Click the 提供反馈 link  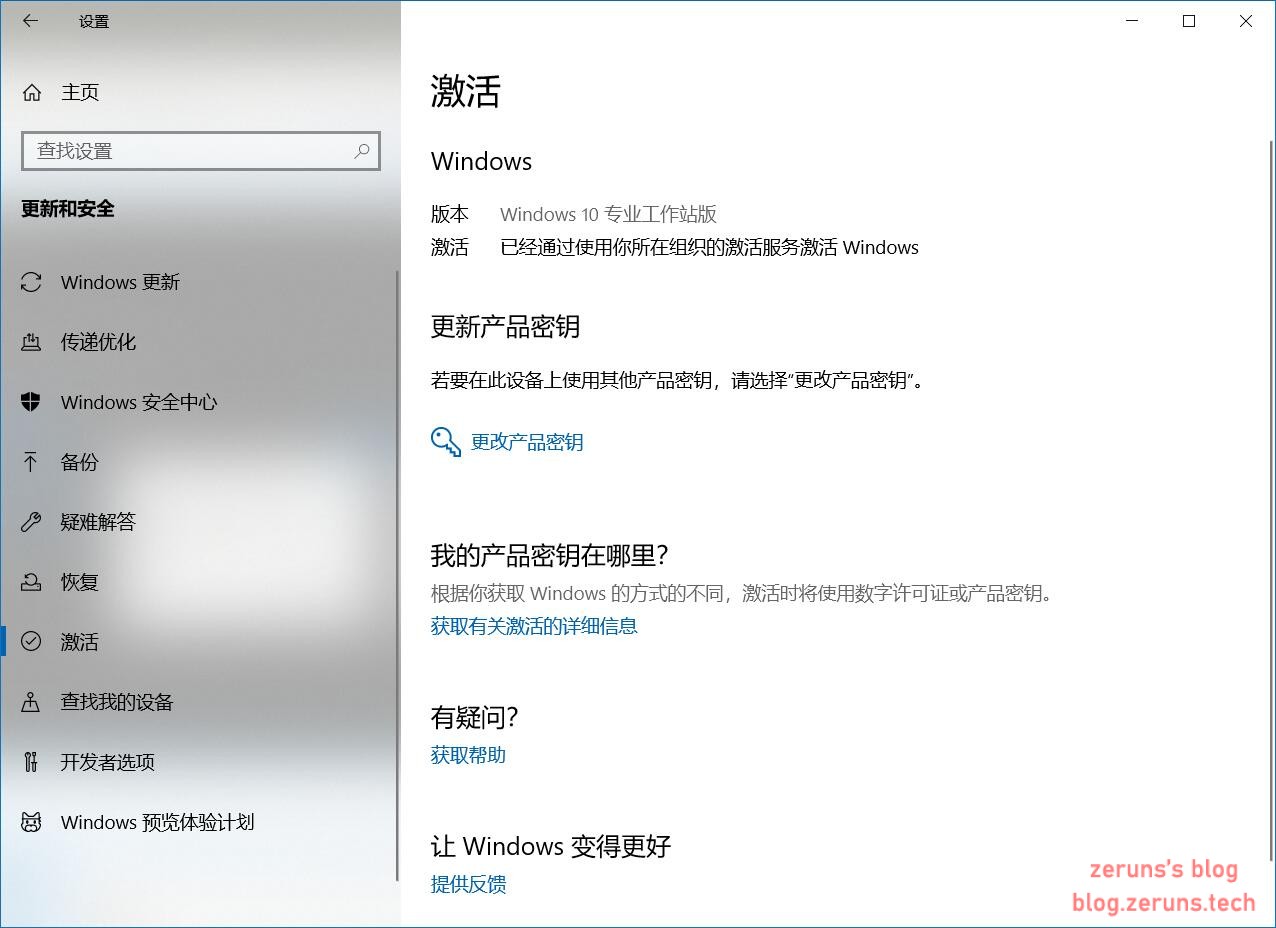(x=468, y=884)
